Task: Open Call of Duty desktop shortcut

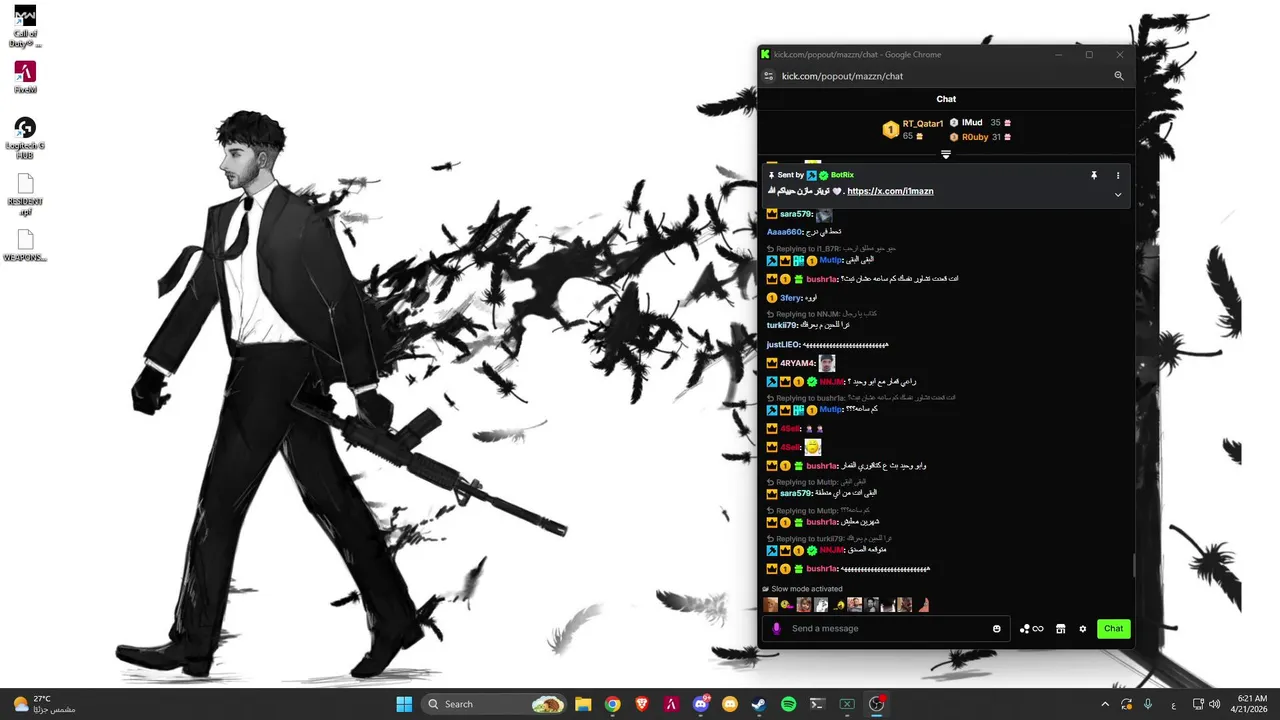Action: click(x=25, y=27)
